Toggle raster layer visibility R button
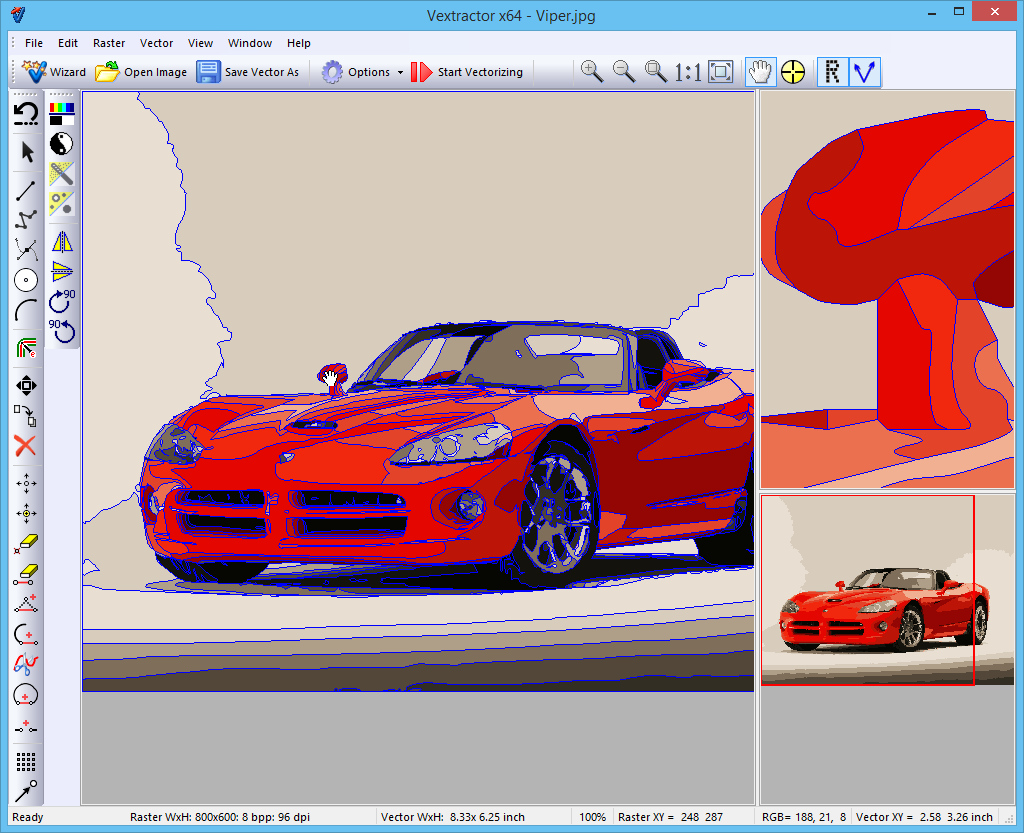The height and width of the screenshot is (833, 1024). coord(831,72)
